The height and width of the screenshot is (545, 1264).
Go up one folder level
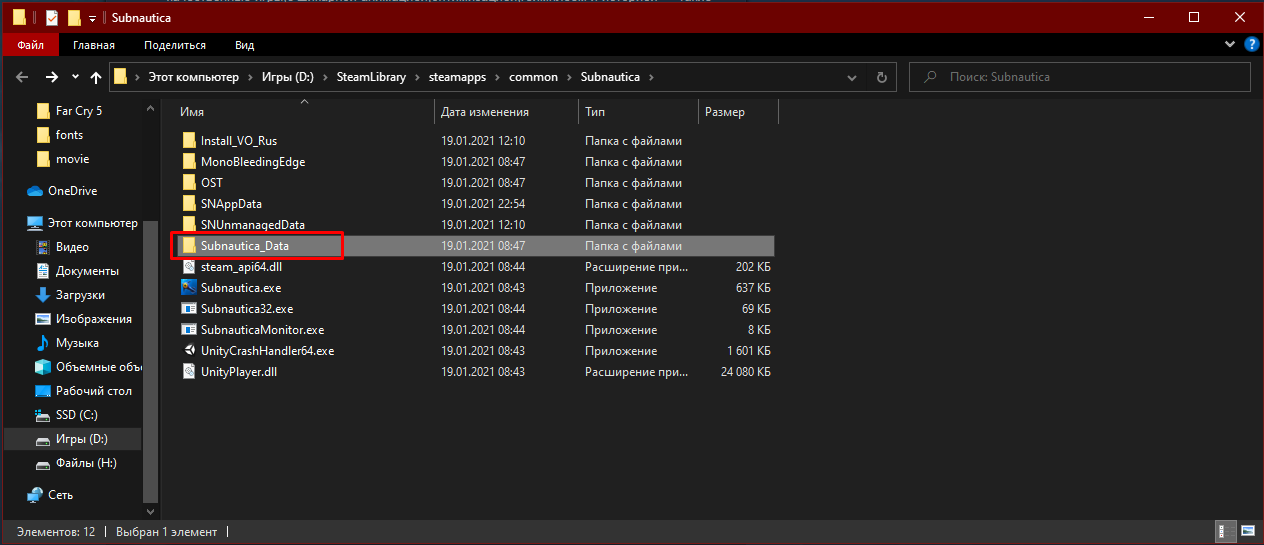click(96, 77)
